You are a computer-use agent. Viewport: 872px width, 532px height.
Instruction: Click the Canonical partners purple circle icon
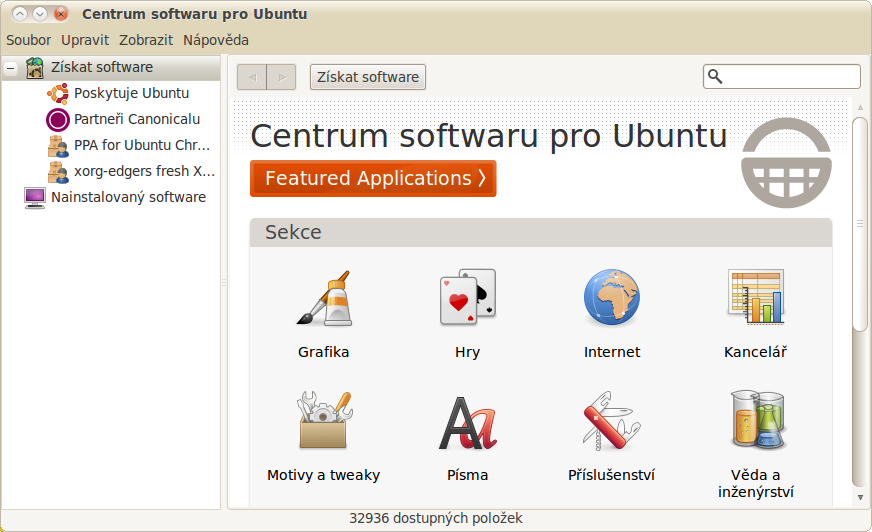click(58, 120)
